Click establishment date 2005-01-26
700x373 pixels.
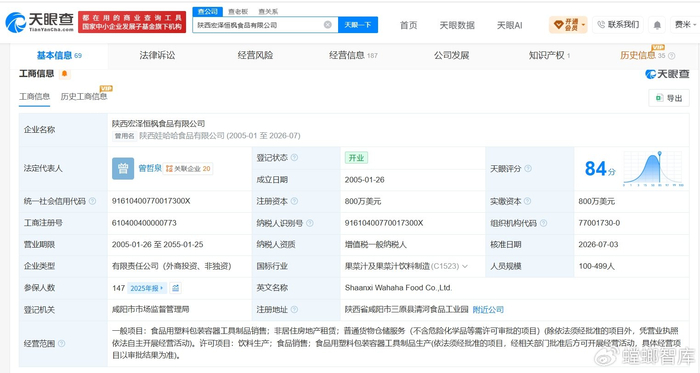coord(364,180)
